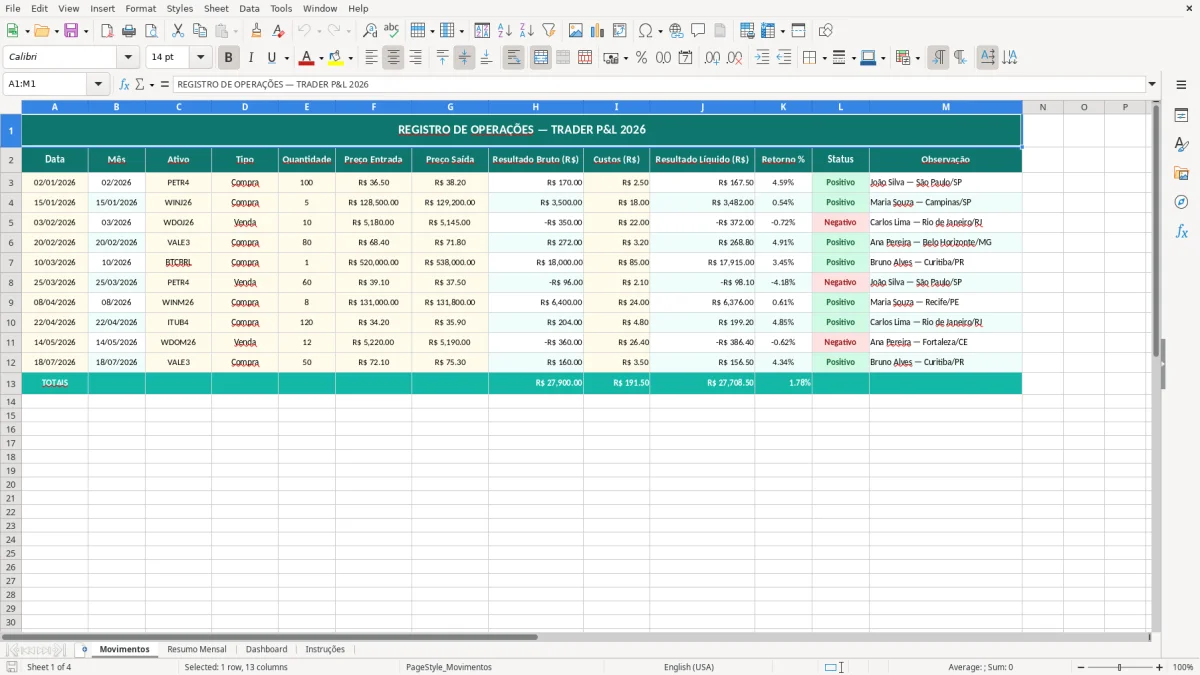Select the Clone Formatting paintbrush

click(x=257, y=31)
